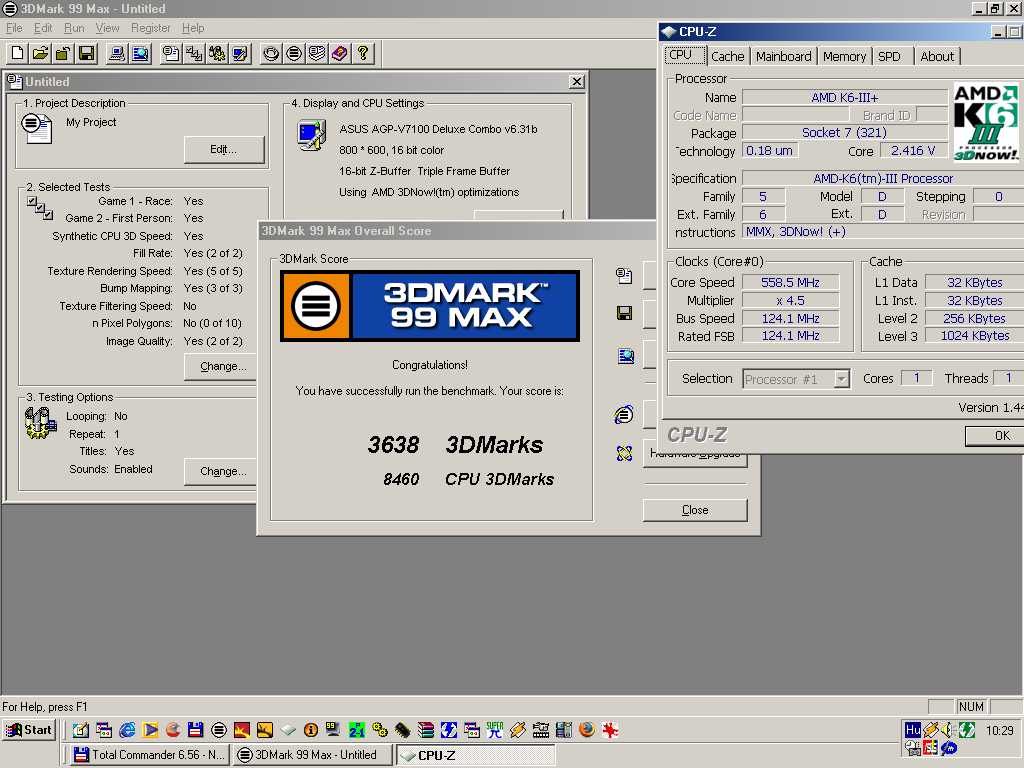Switch to the Mainboard tab in CPU-Z
The width and height of the screenshot is (1024, 768).
click(783, 57)
